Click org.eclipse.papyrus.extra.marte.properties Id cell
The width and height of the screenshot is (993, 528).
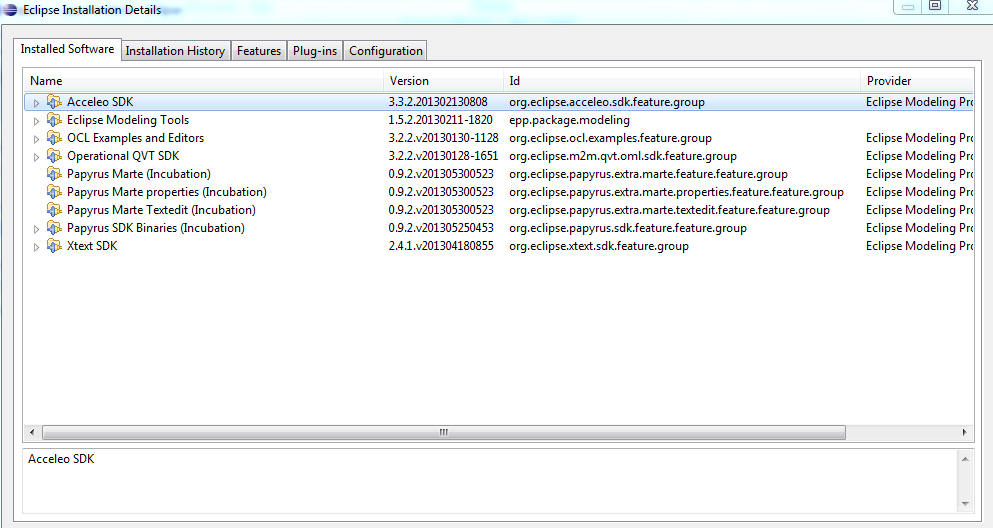pos(676,192)
